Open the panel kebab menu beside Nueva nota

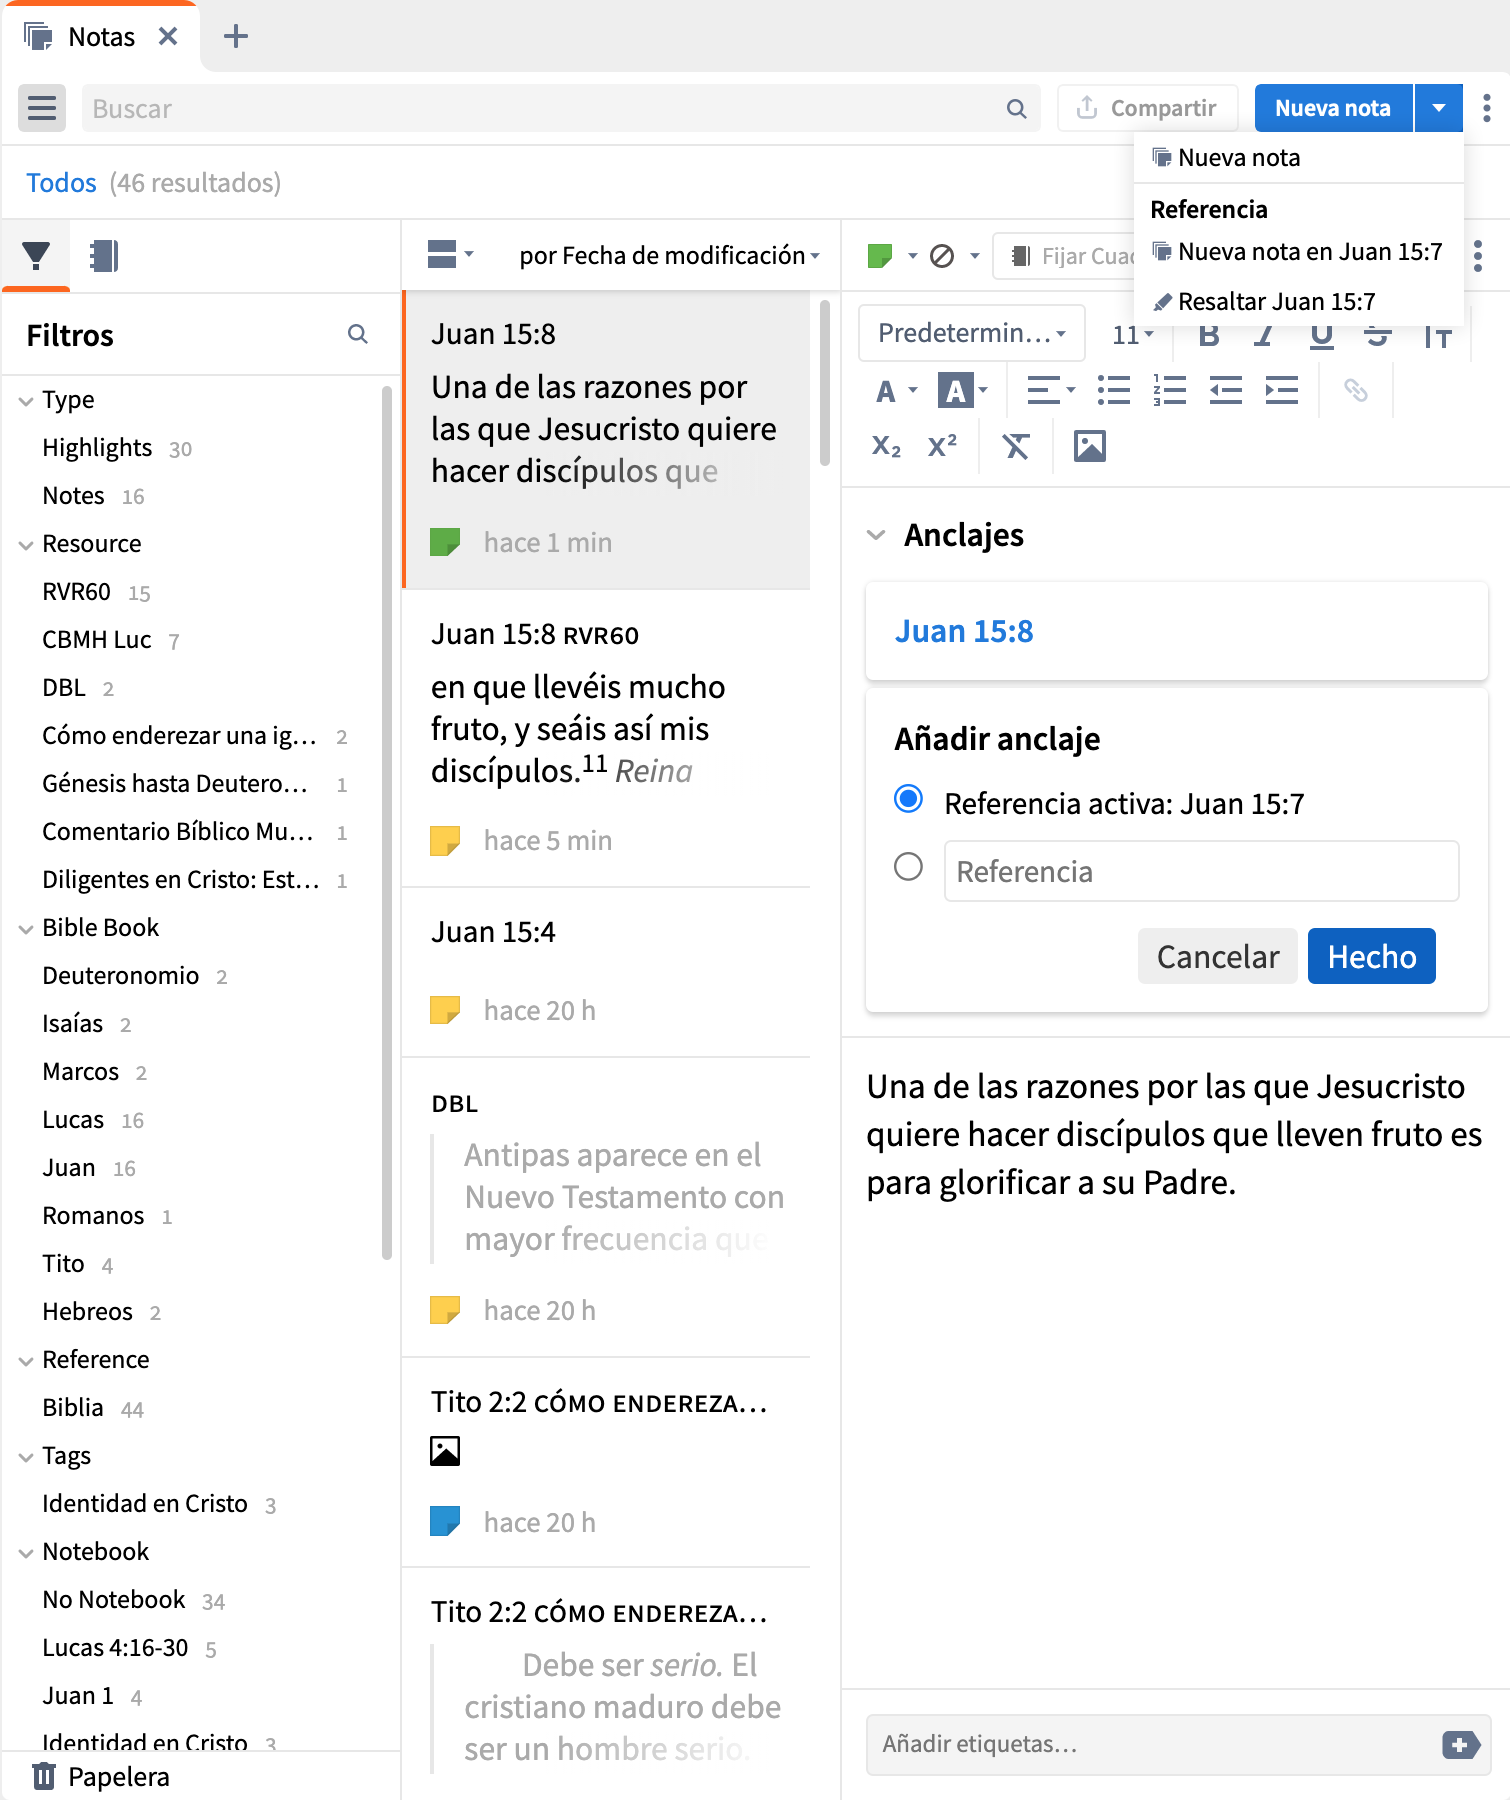(x=1487, y=108)
